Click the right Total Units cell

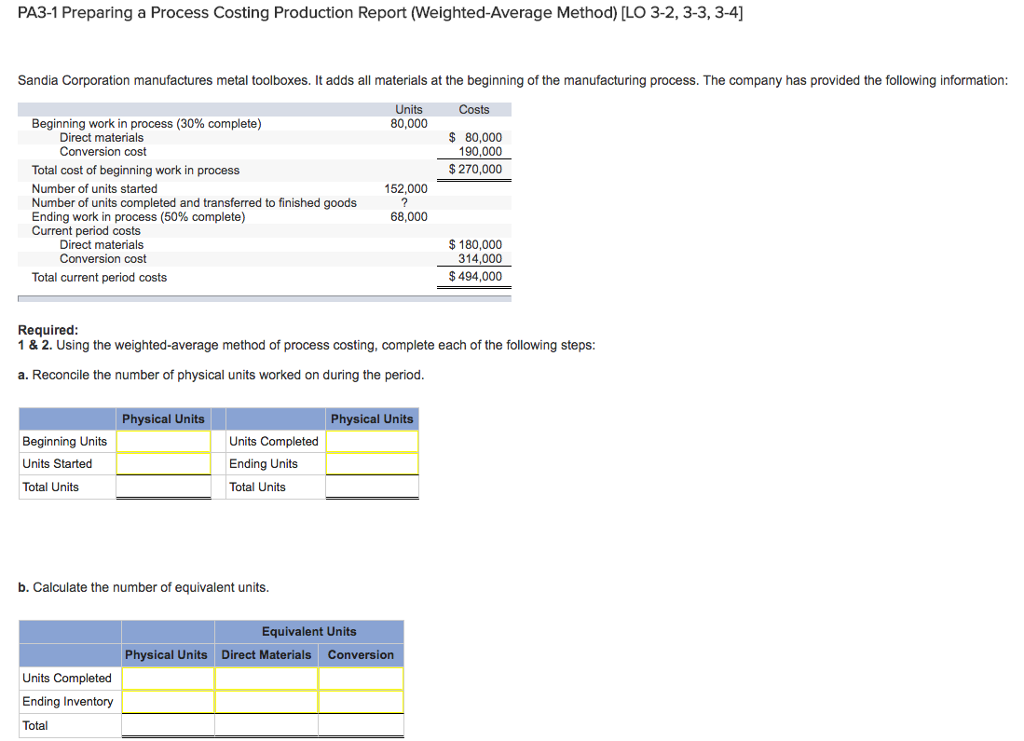point(371,486)
